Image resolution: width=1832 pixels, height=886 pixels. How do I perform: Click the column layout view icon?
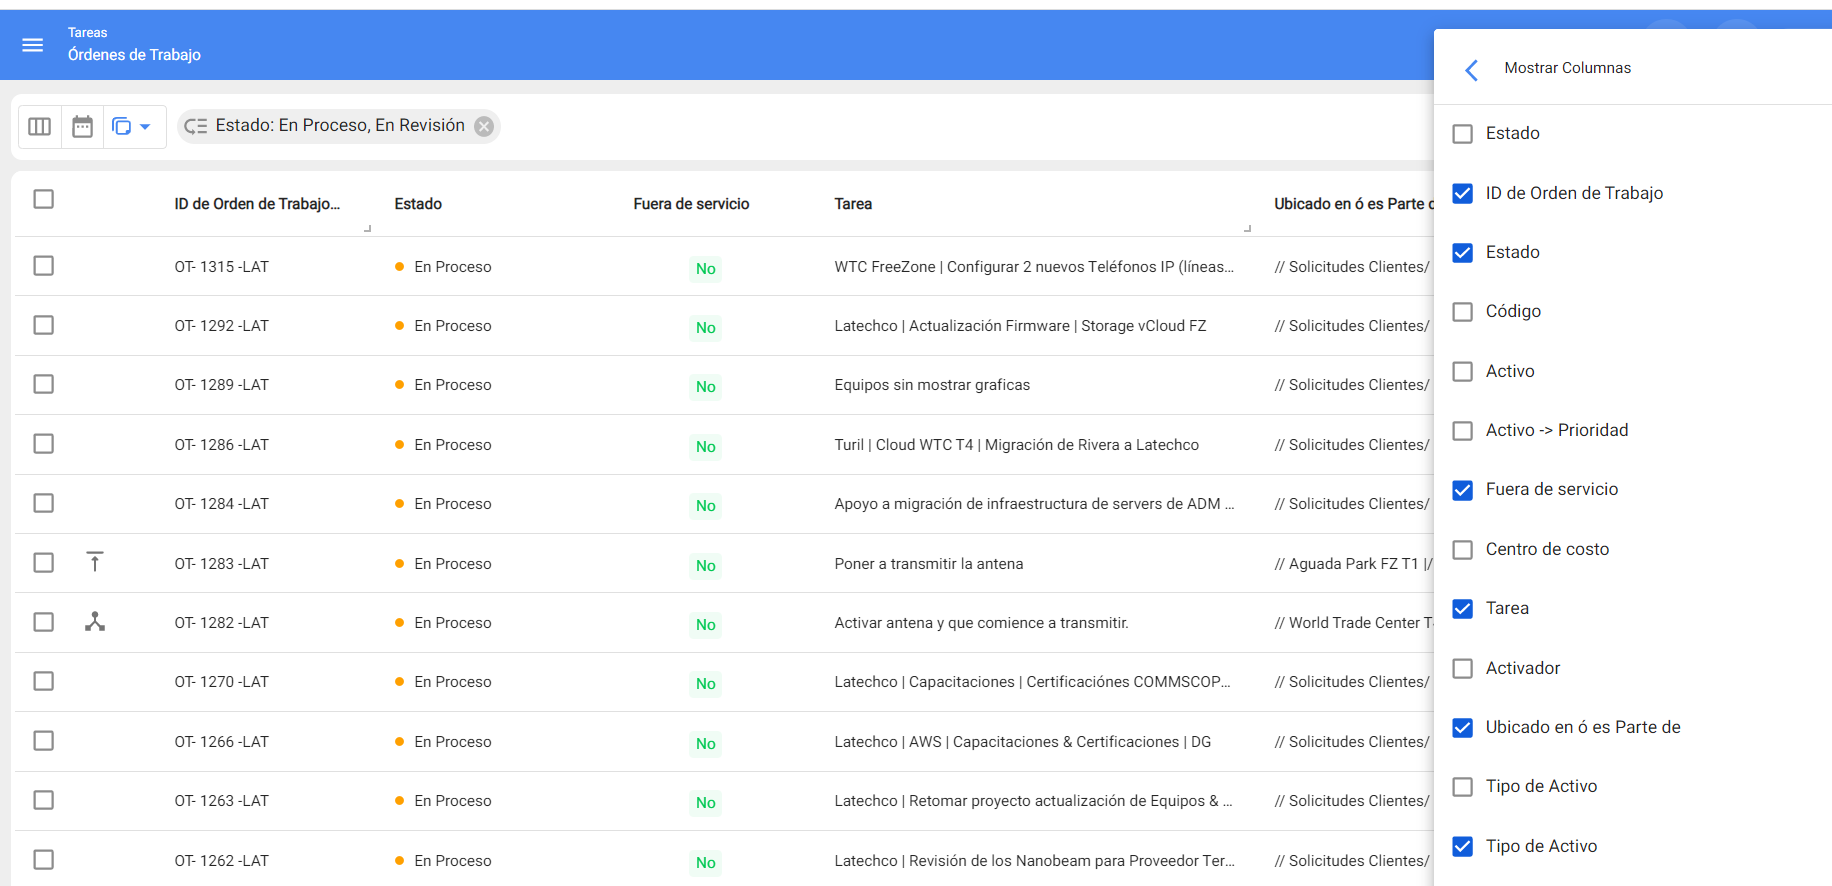coord(40,127)
